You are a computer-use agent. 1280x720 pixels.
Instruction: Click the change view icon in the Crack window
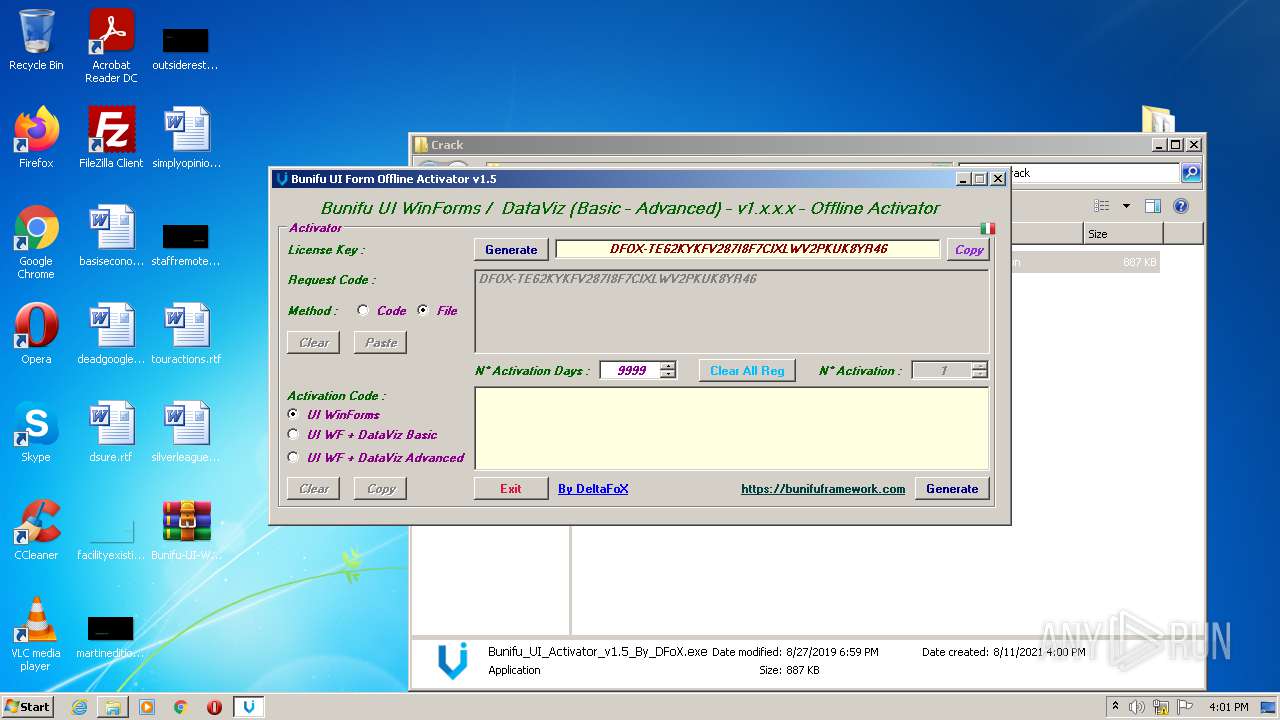click(x=1102, y=206)
